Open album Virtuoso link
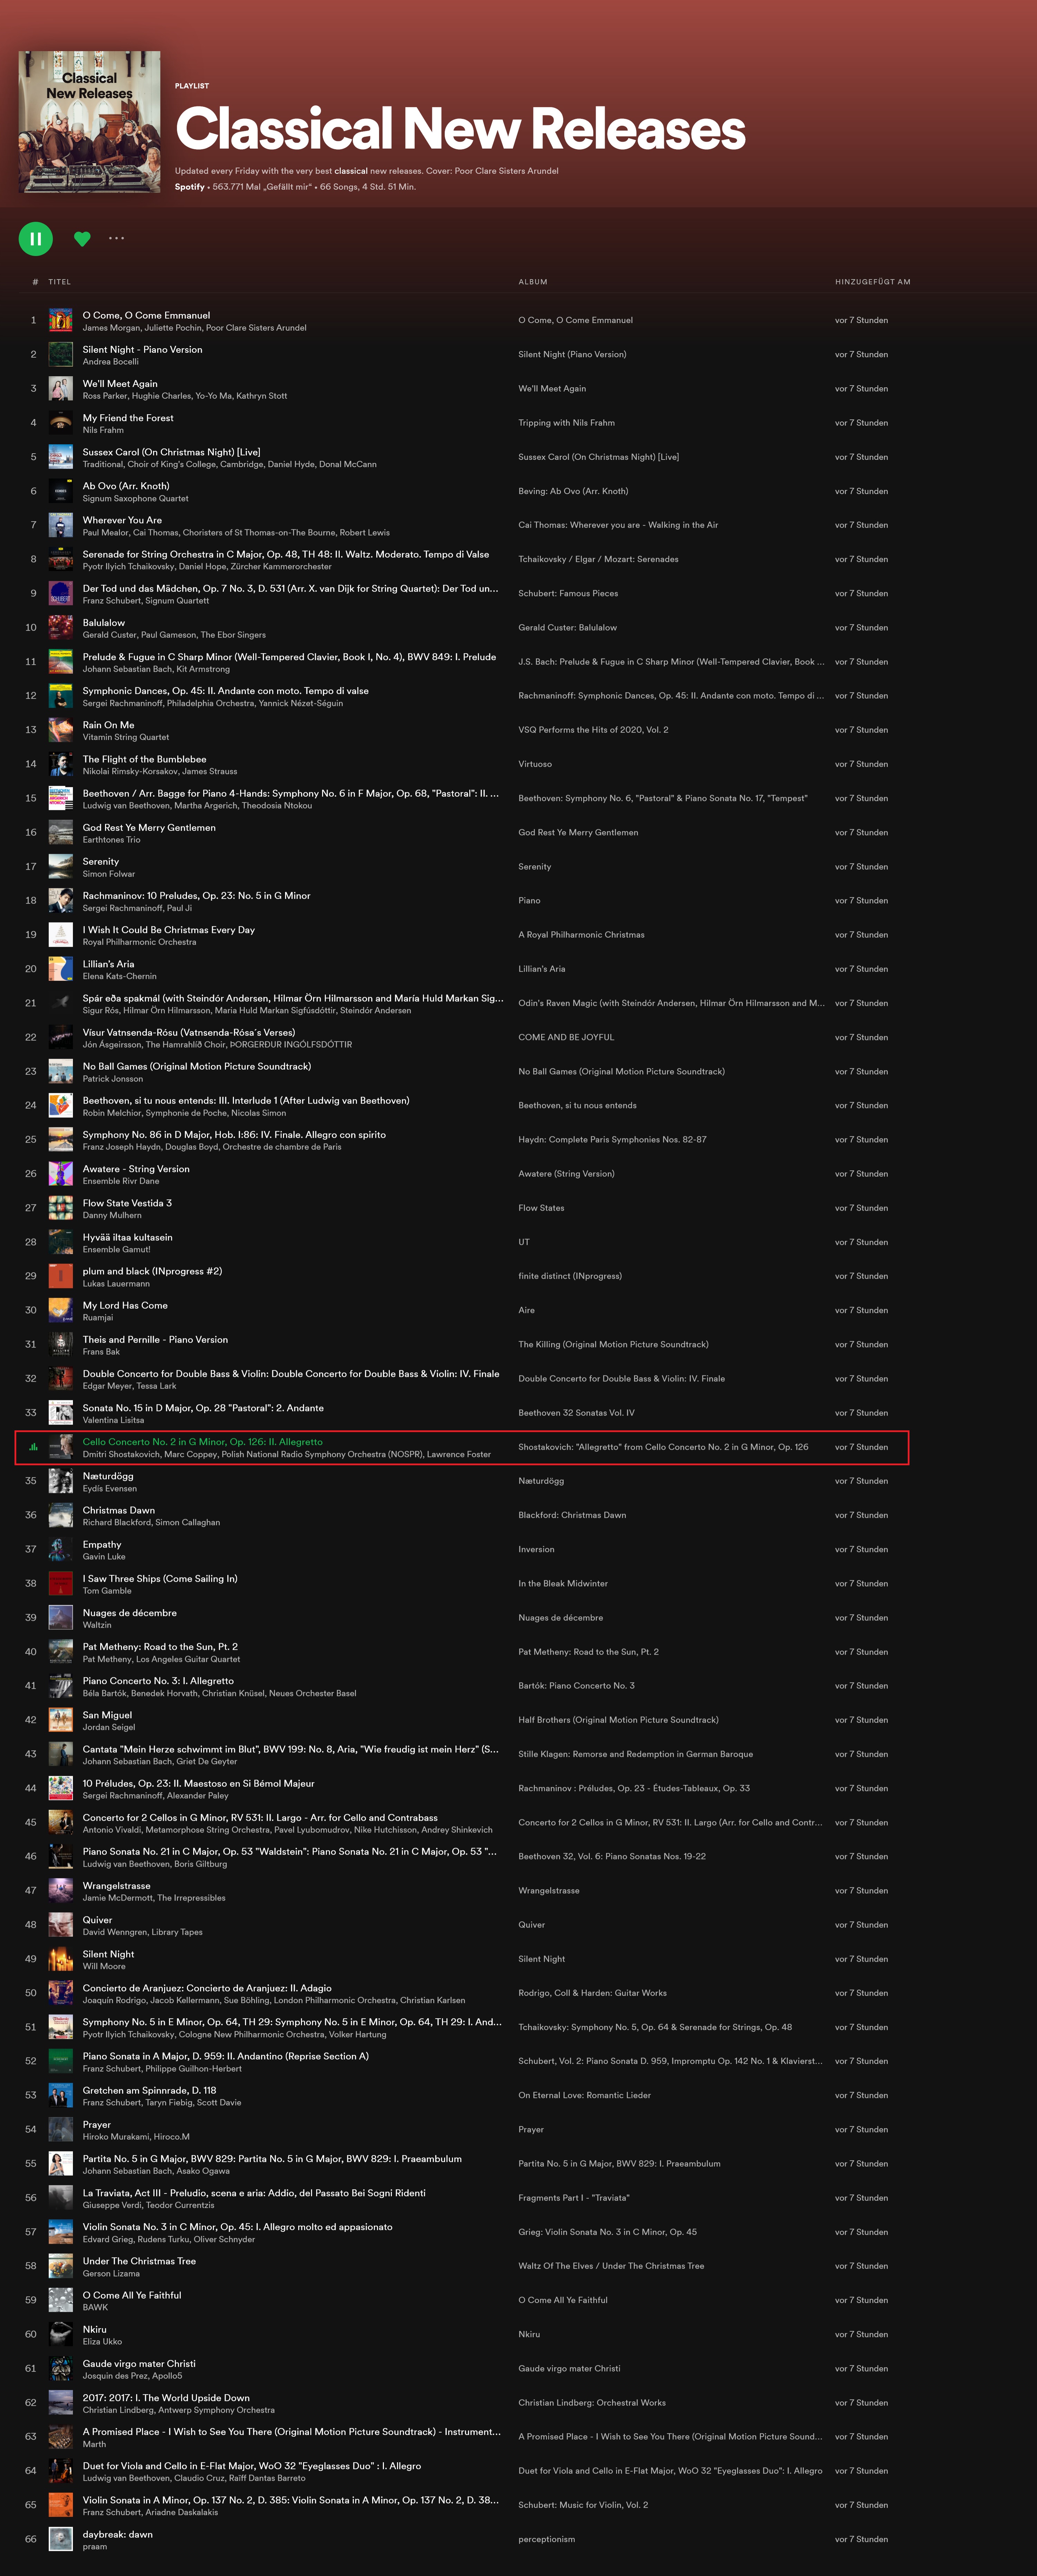1037x2576 pixels. [535, 764]
